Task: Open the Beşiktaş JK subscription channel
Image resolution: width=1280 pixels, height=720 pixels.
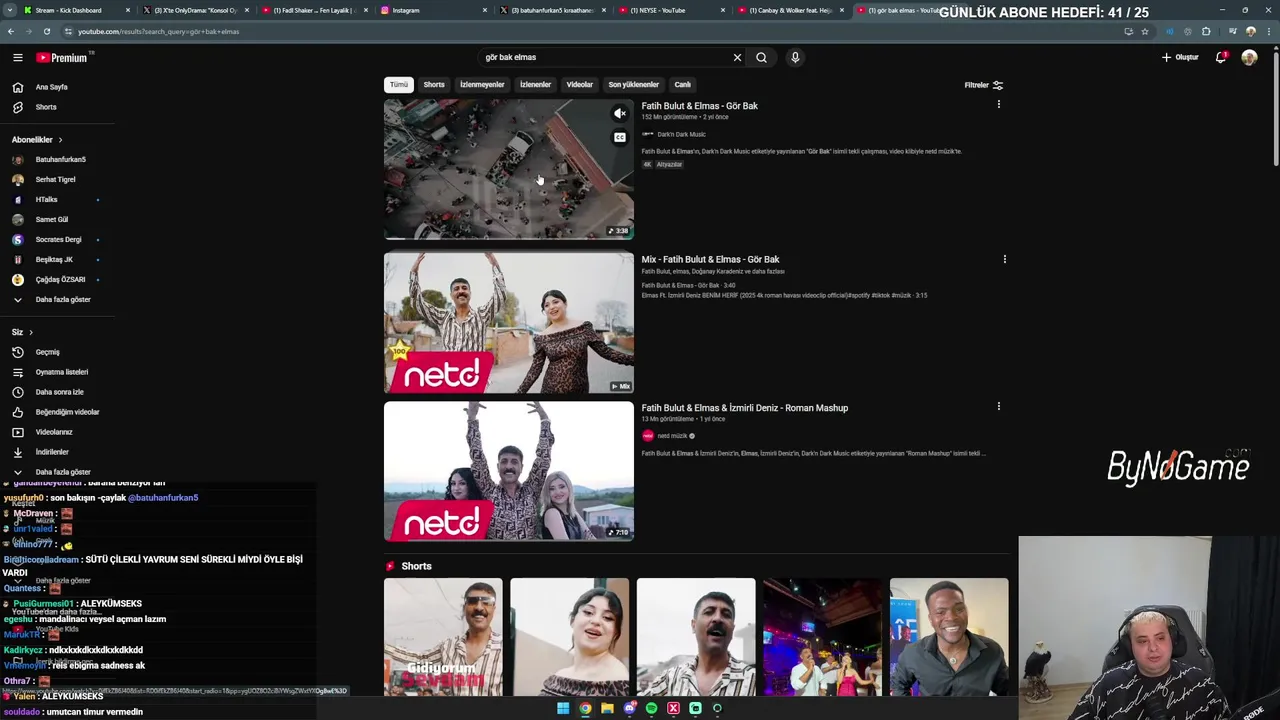Action: coord(52,259)
